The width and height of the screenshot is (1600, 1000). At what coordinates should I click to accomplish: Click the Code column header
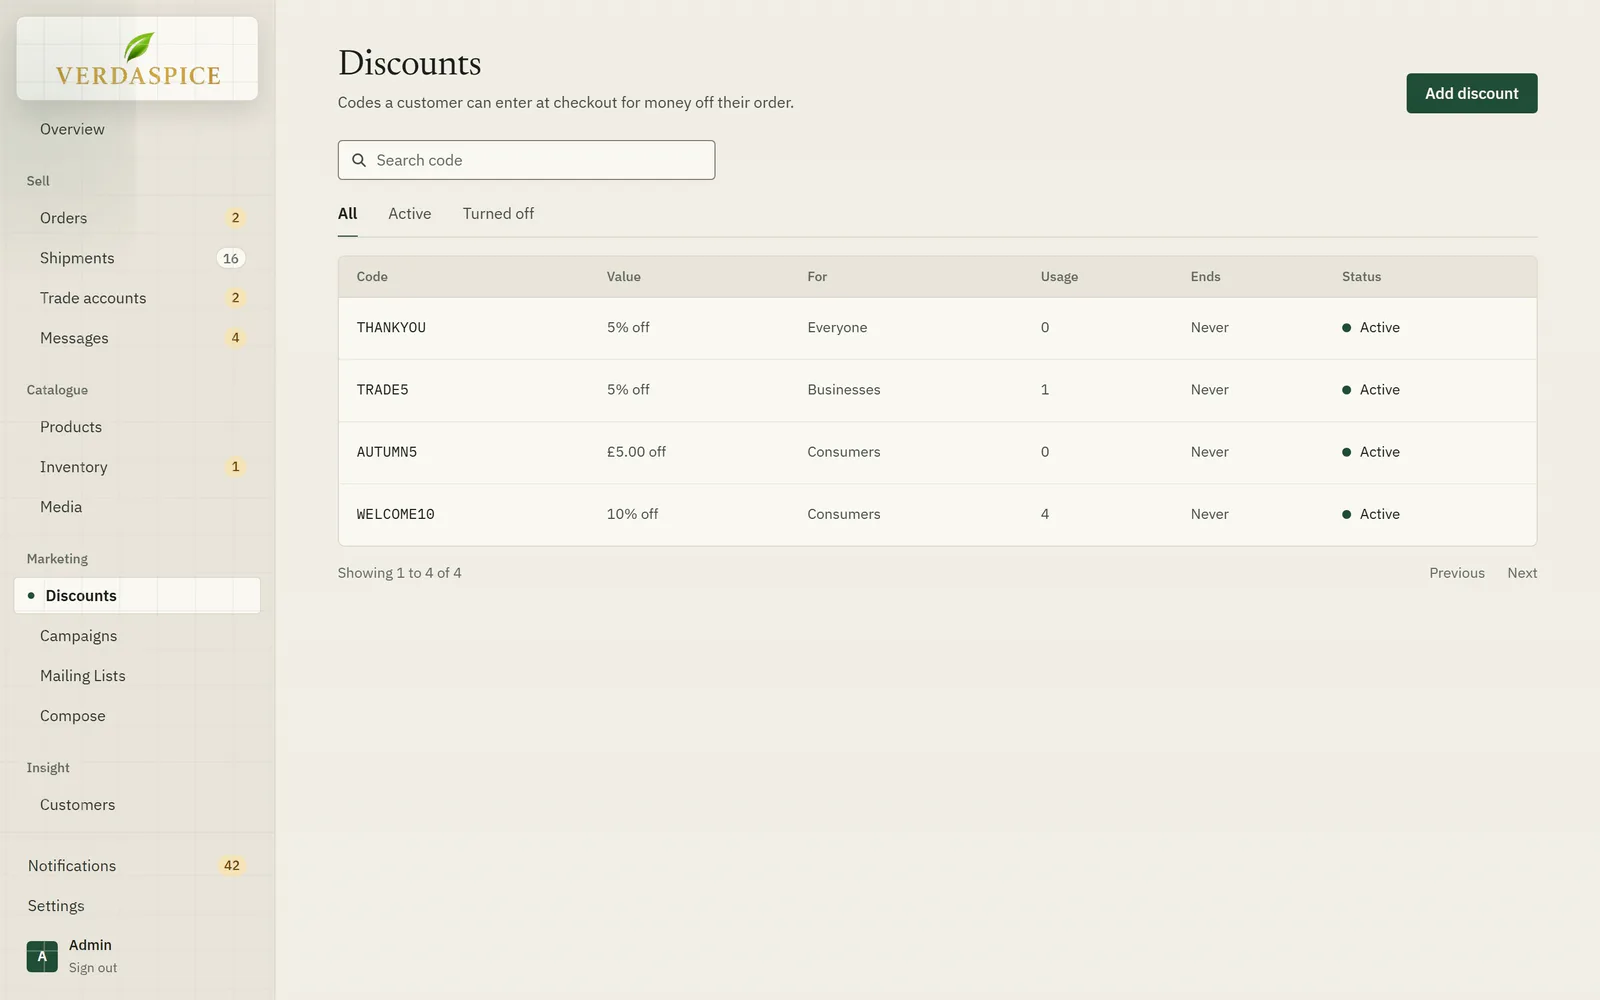[372, 277]
